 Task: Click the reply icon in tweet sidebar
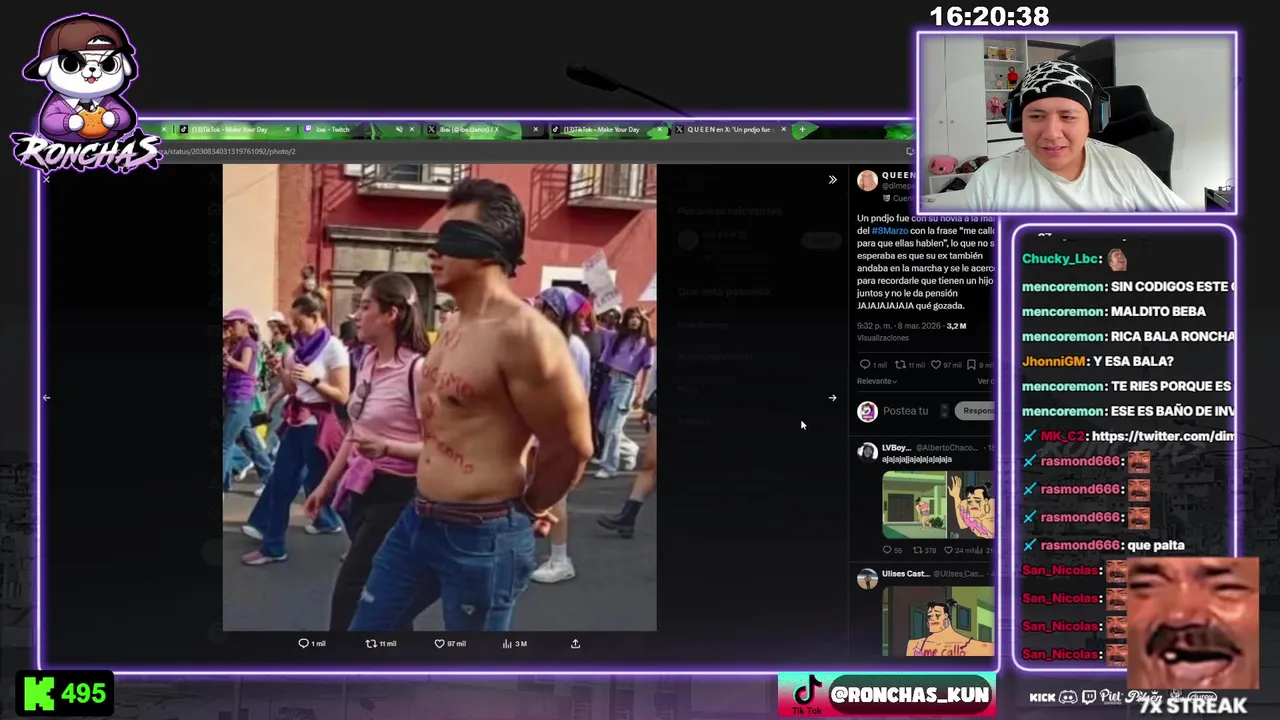865,365
